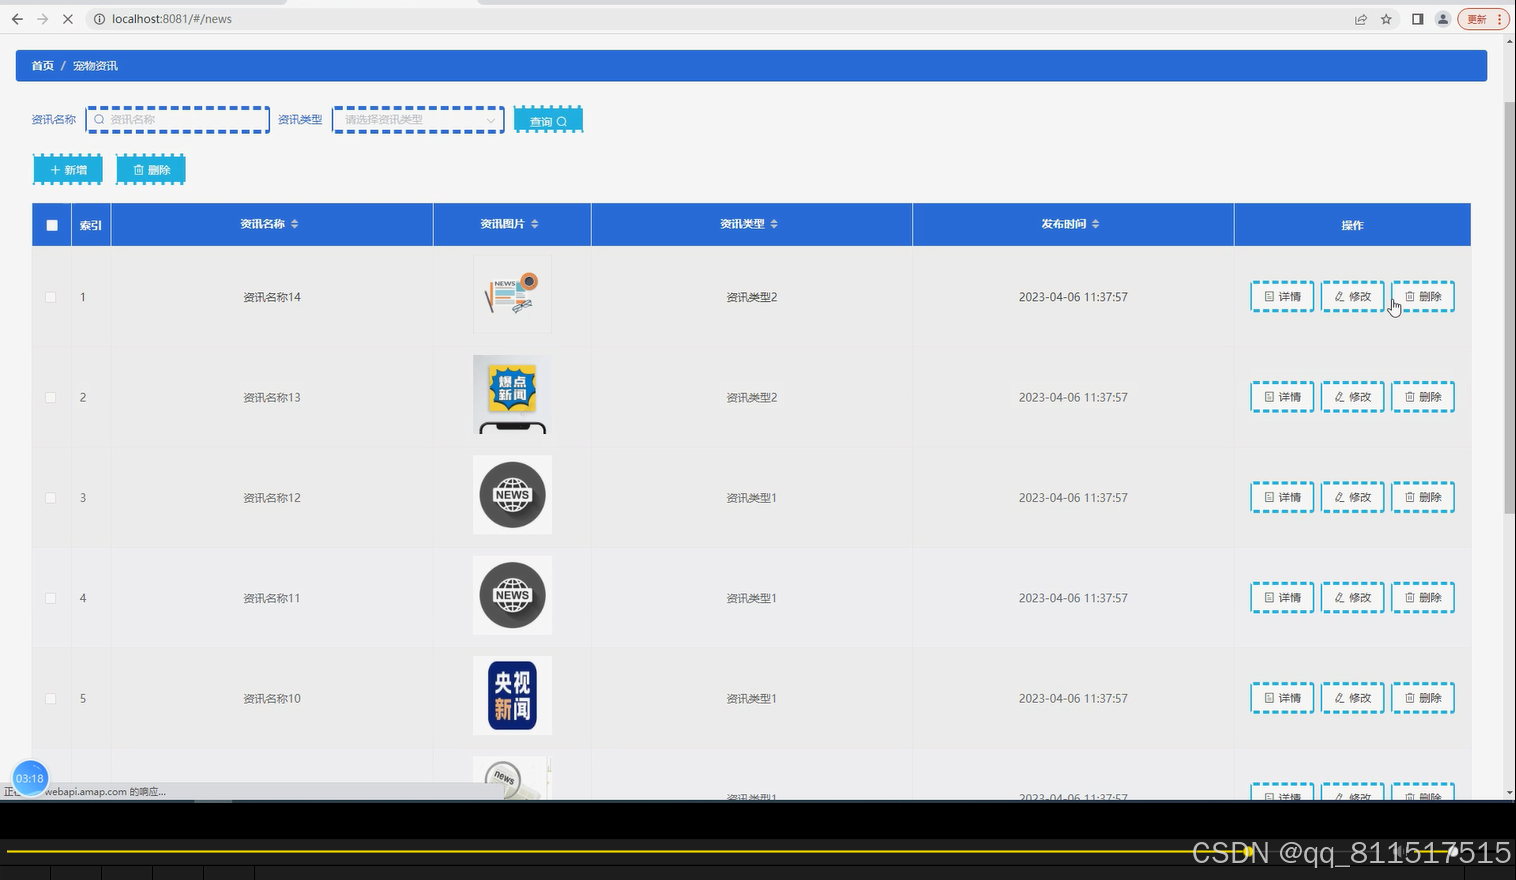
Task: Sort by 资讯图片 column arrows
Action: [535, 224]
